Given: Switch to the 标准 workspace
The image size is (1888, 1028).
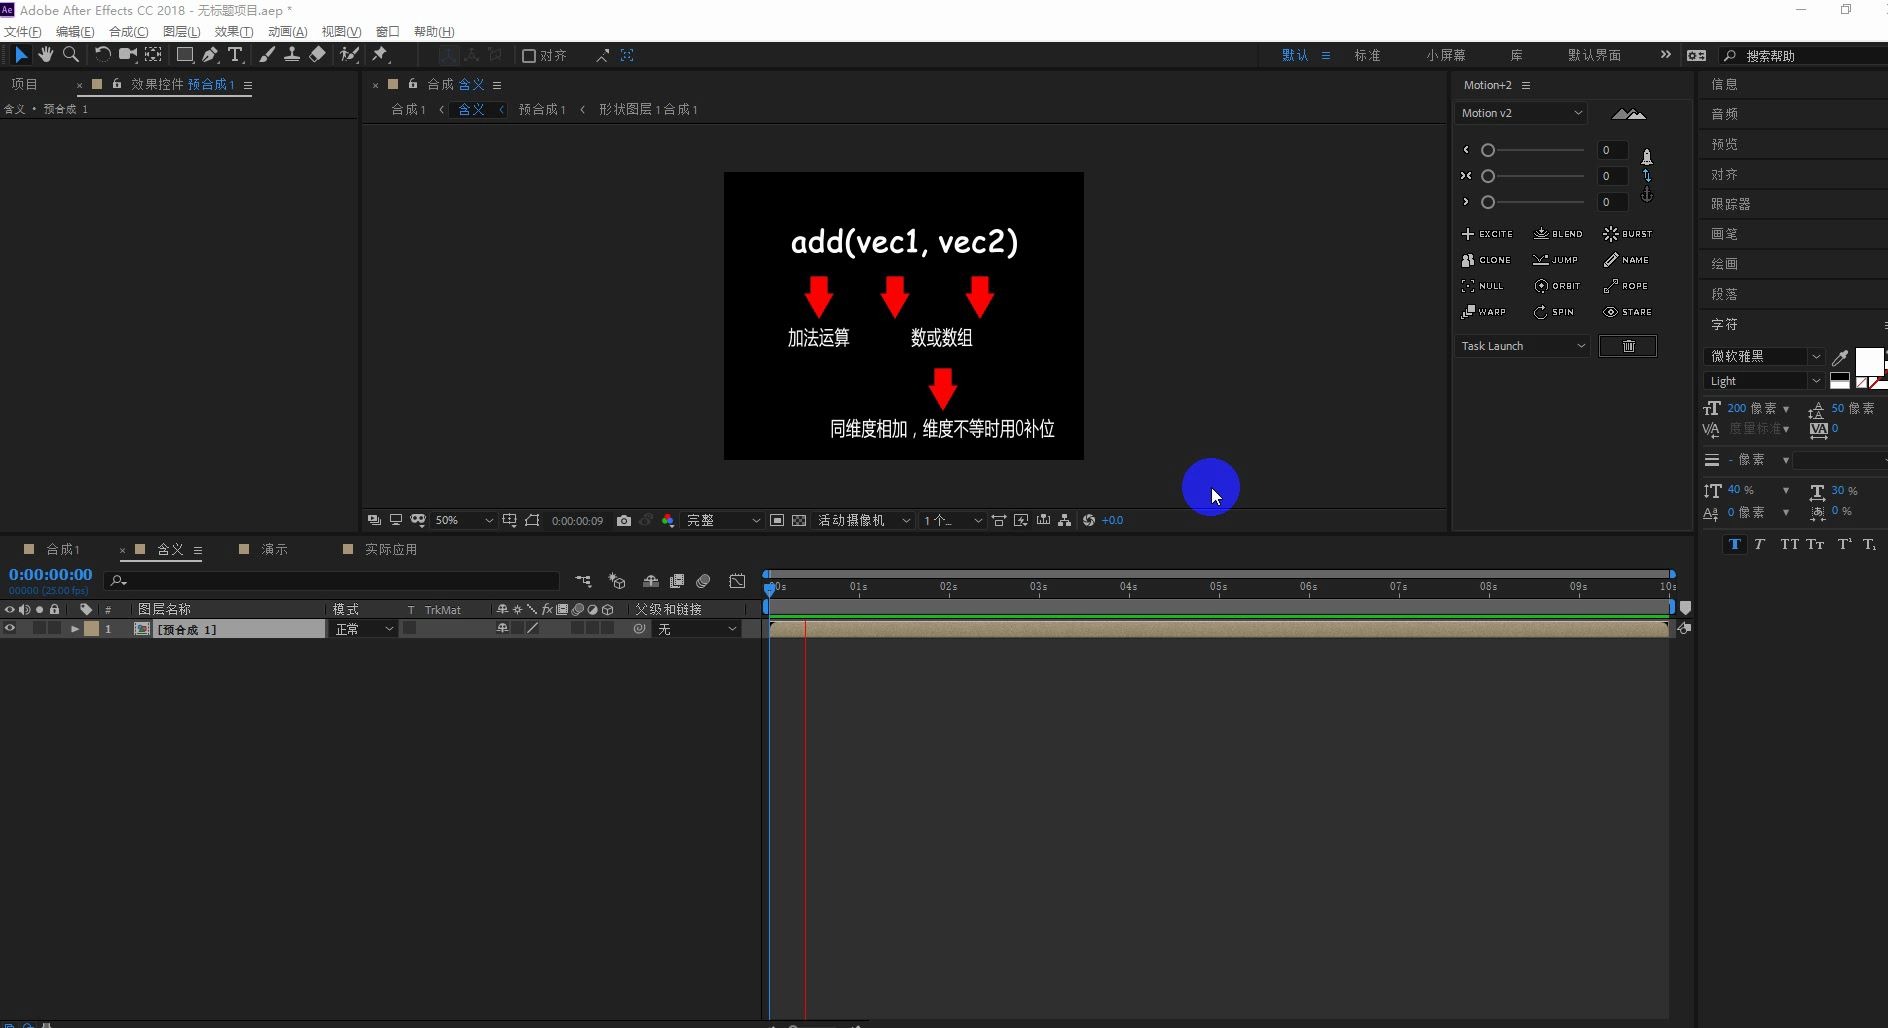Looking at the screenshot, I should point(1367,55).
